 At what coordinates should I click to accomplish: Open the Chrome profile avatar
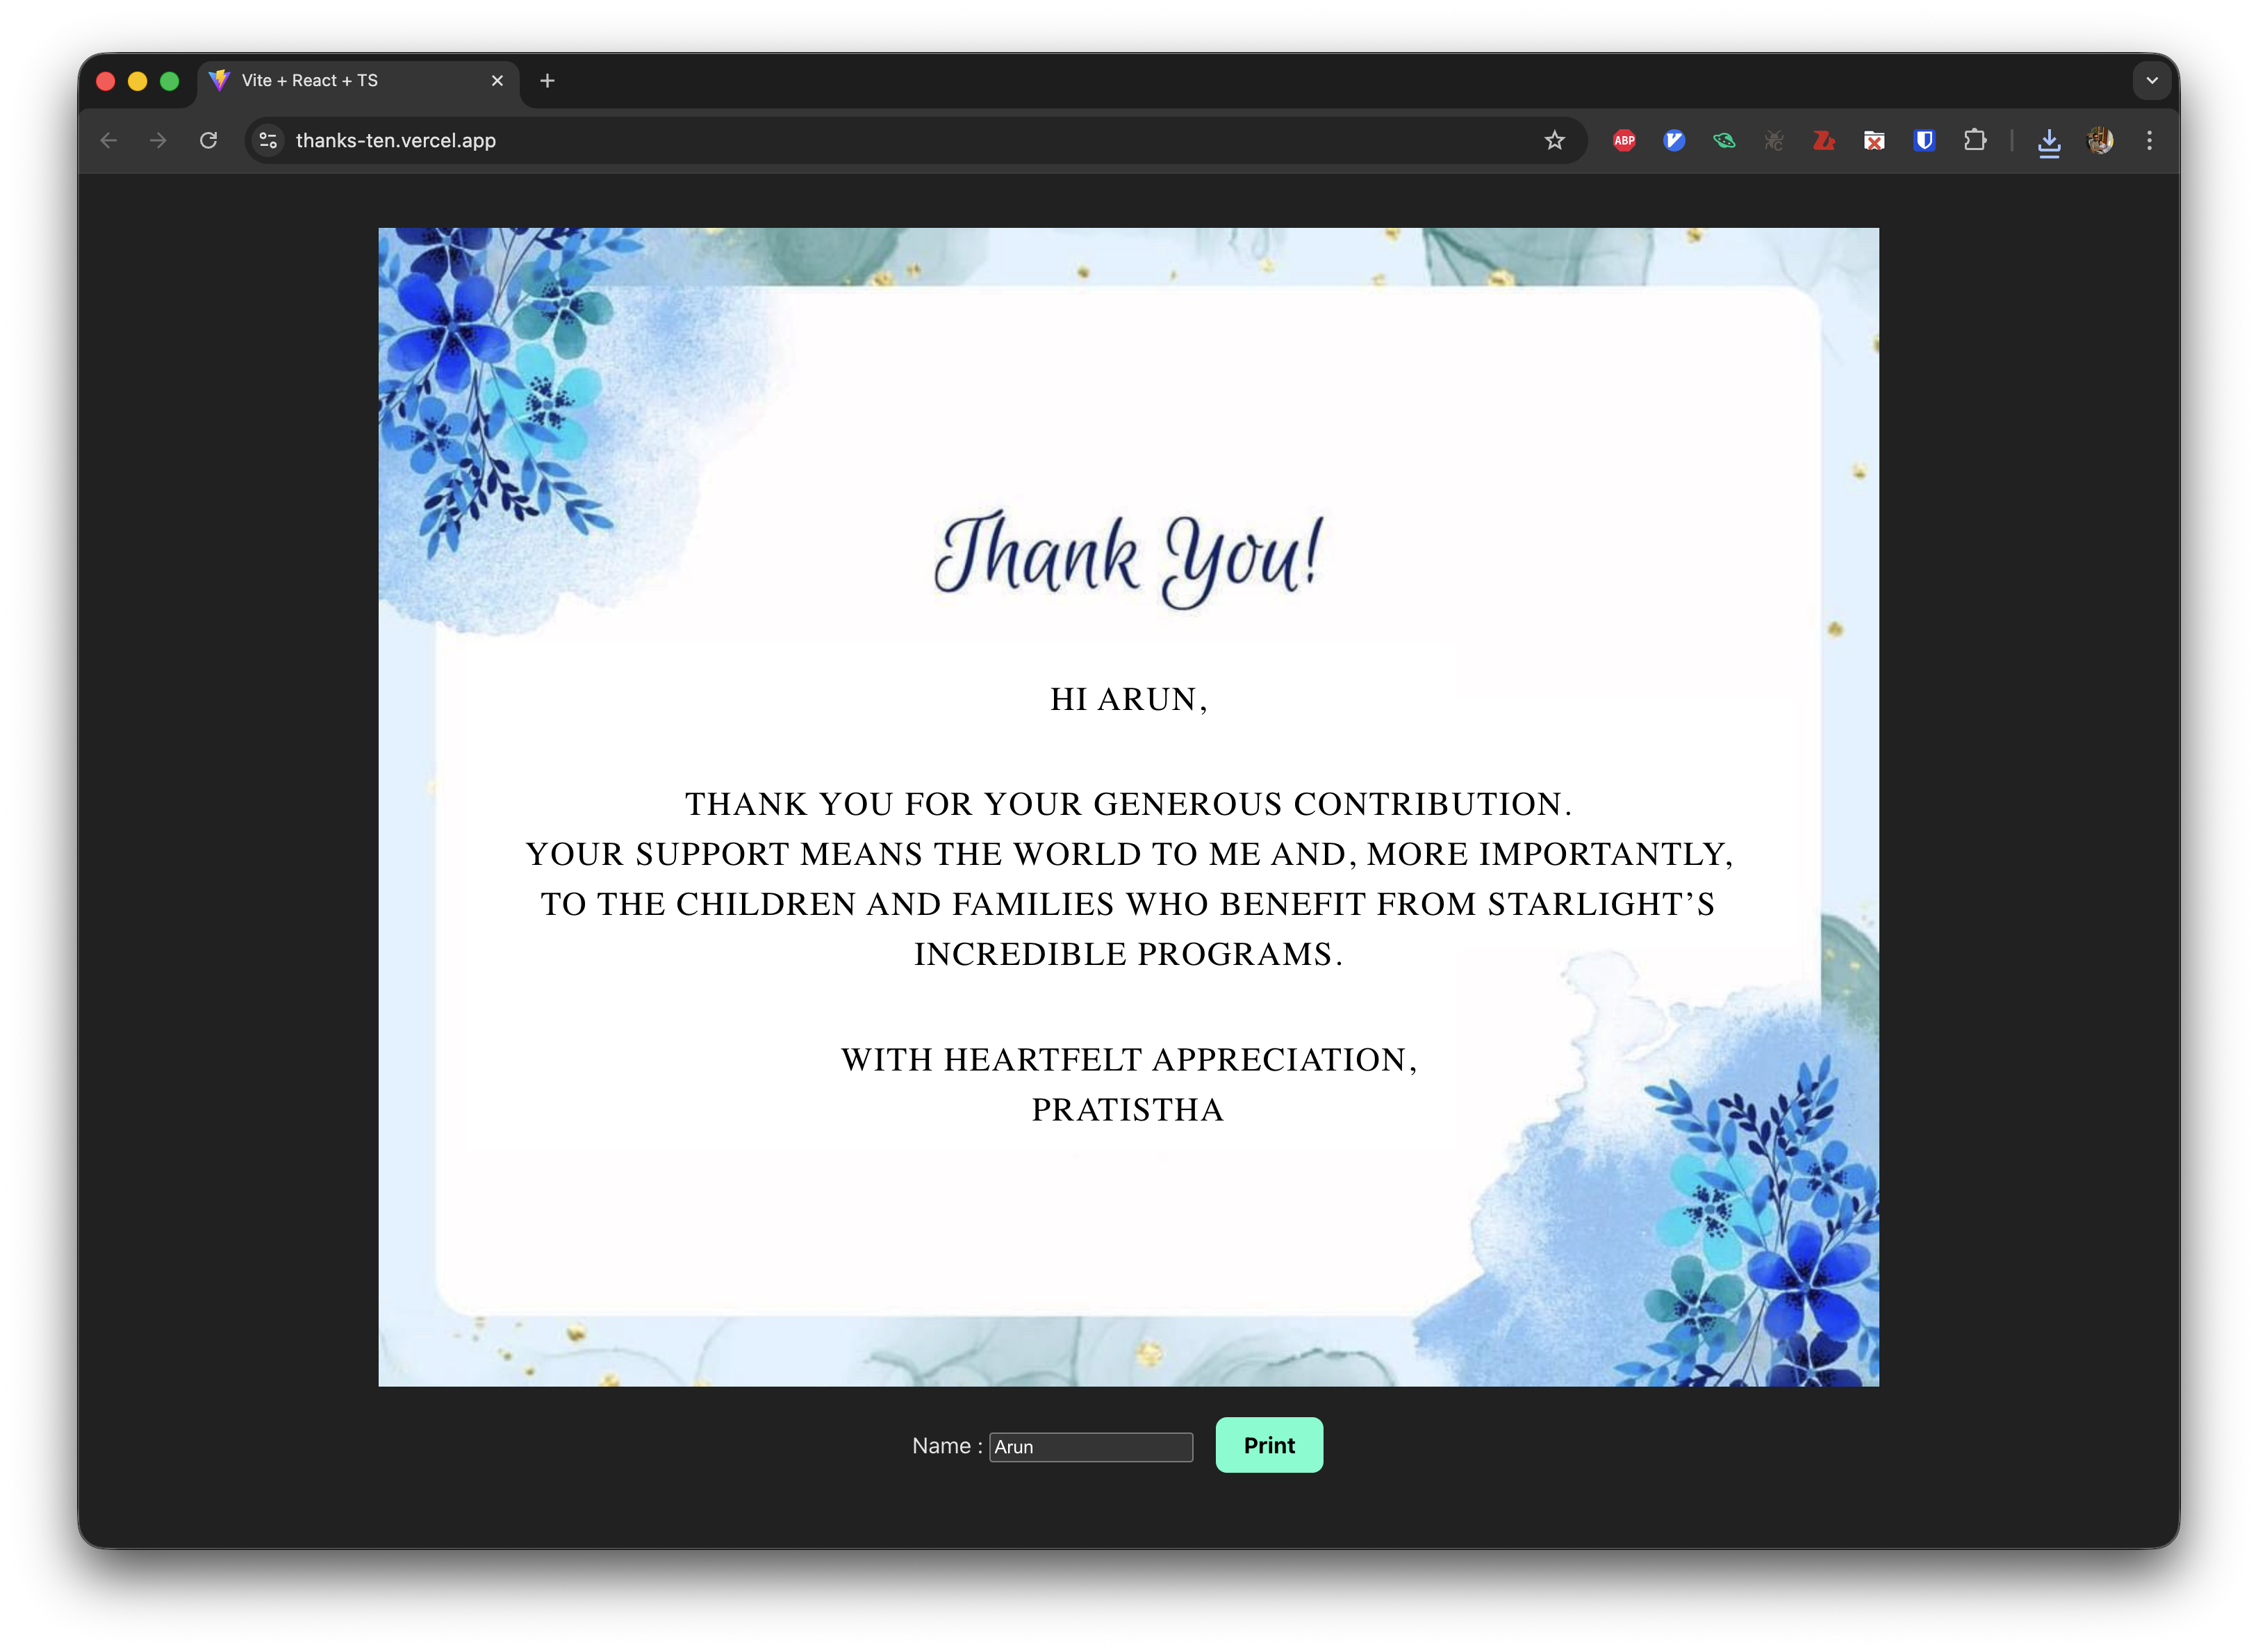[2100, 141]
